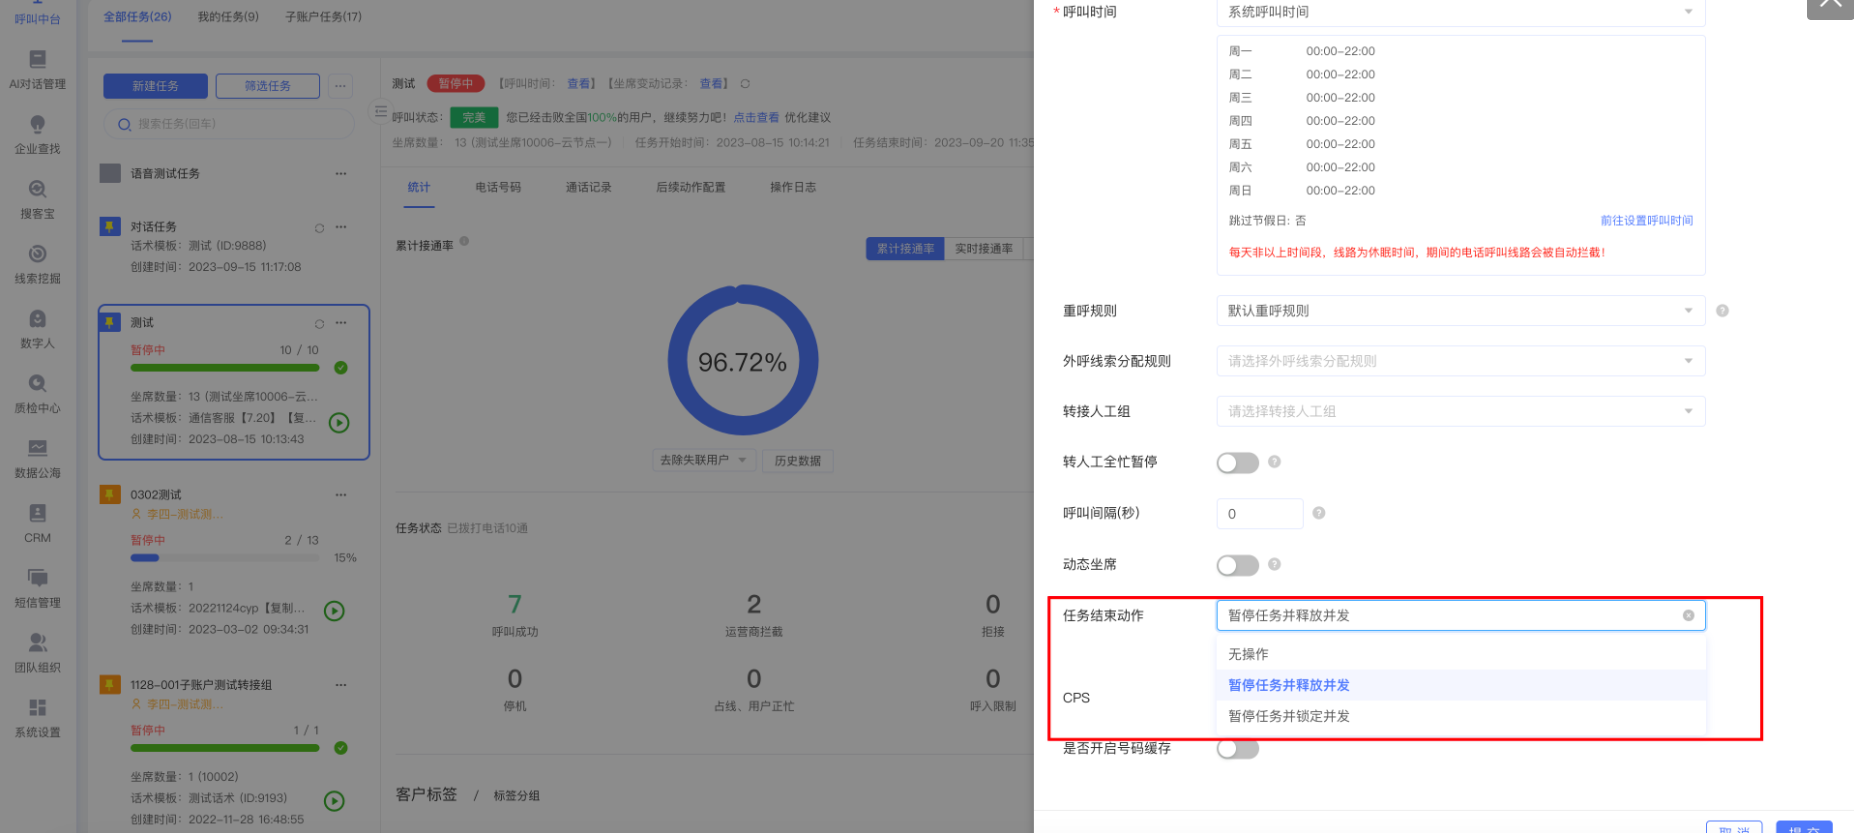Toggle the 转人工全忙暂停 switch

[x=1237, y=463]
